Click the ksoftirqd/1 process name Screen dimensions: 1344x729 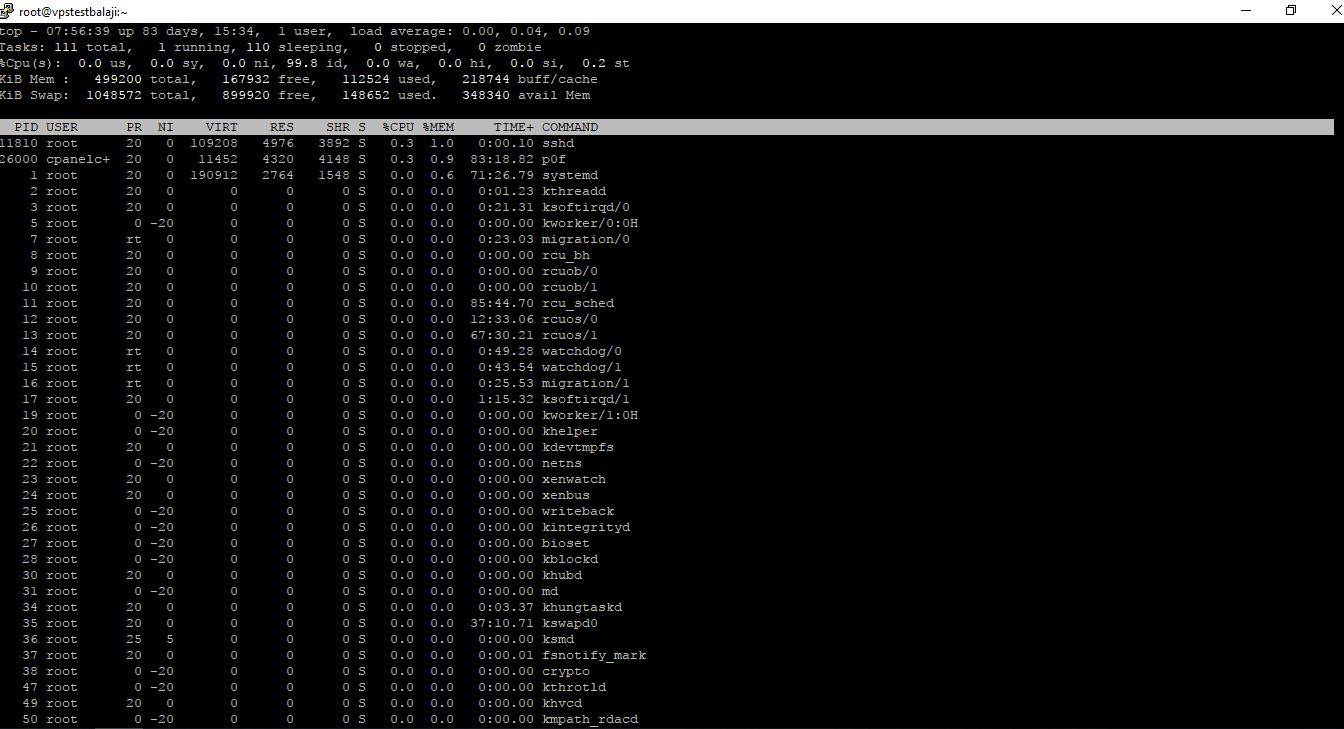(586, 399)
